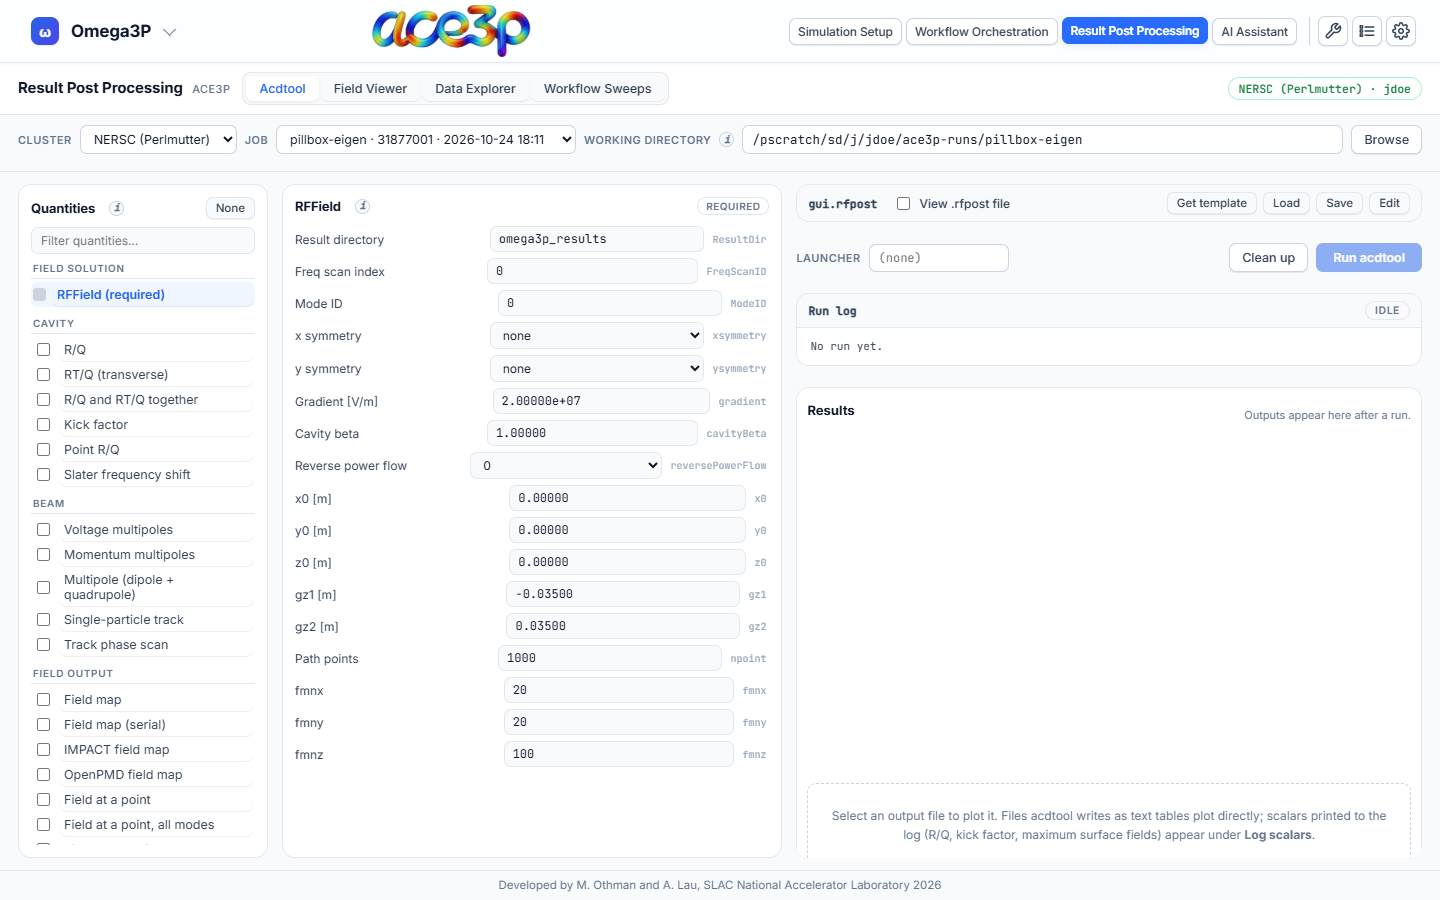Click the Edit button for gui.rfpost

coord(1389,204)
